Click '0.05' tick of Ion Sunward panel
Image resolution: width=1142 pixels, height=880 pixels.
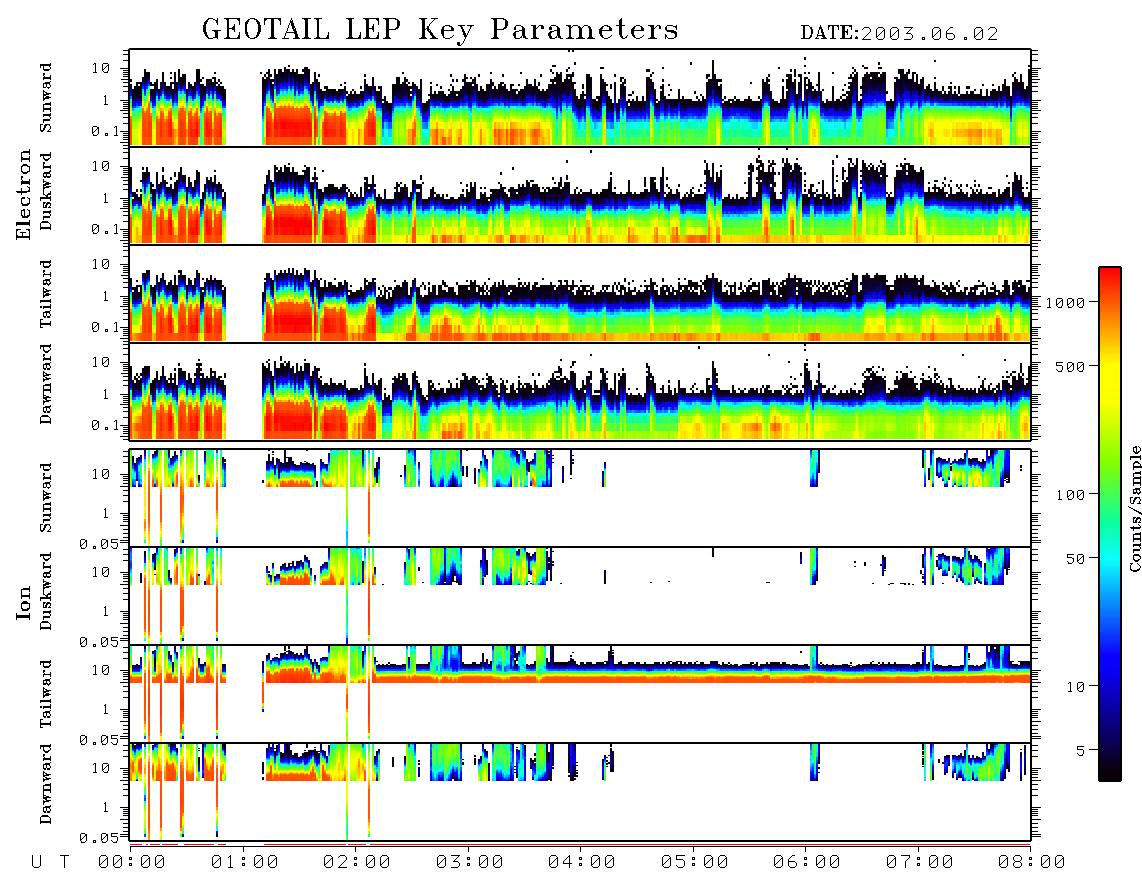[x=99, y=543]
